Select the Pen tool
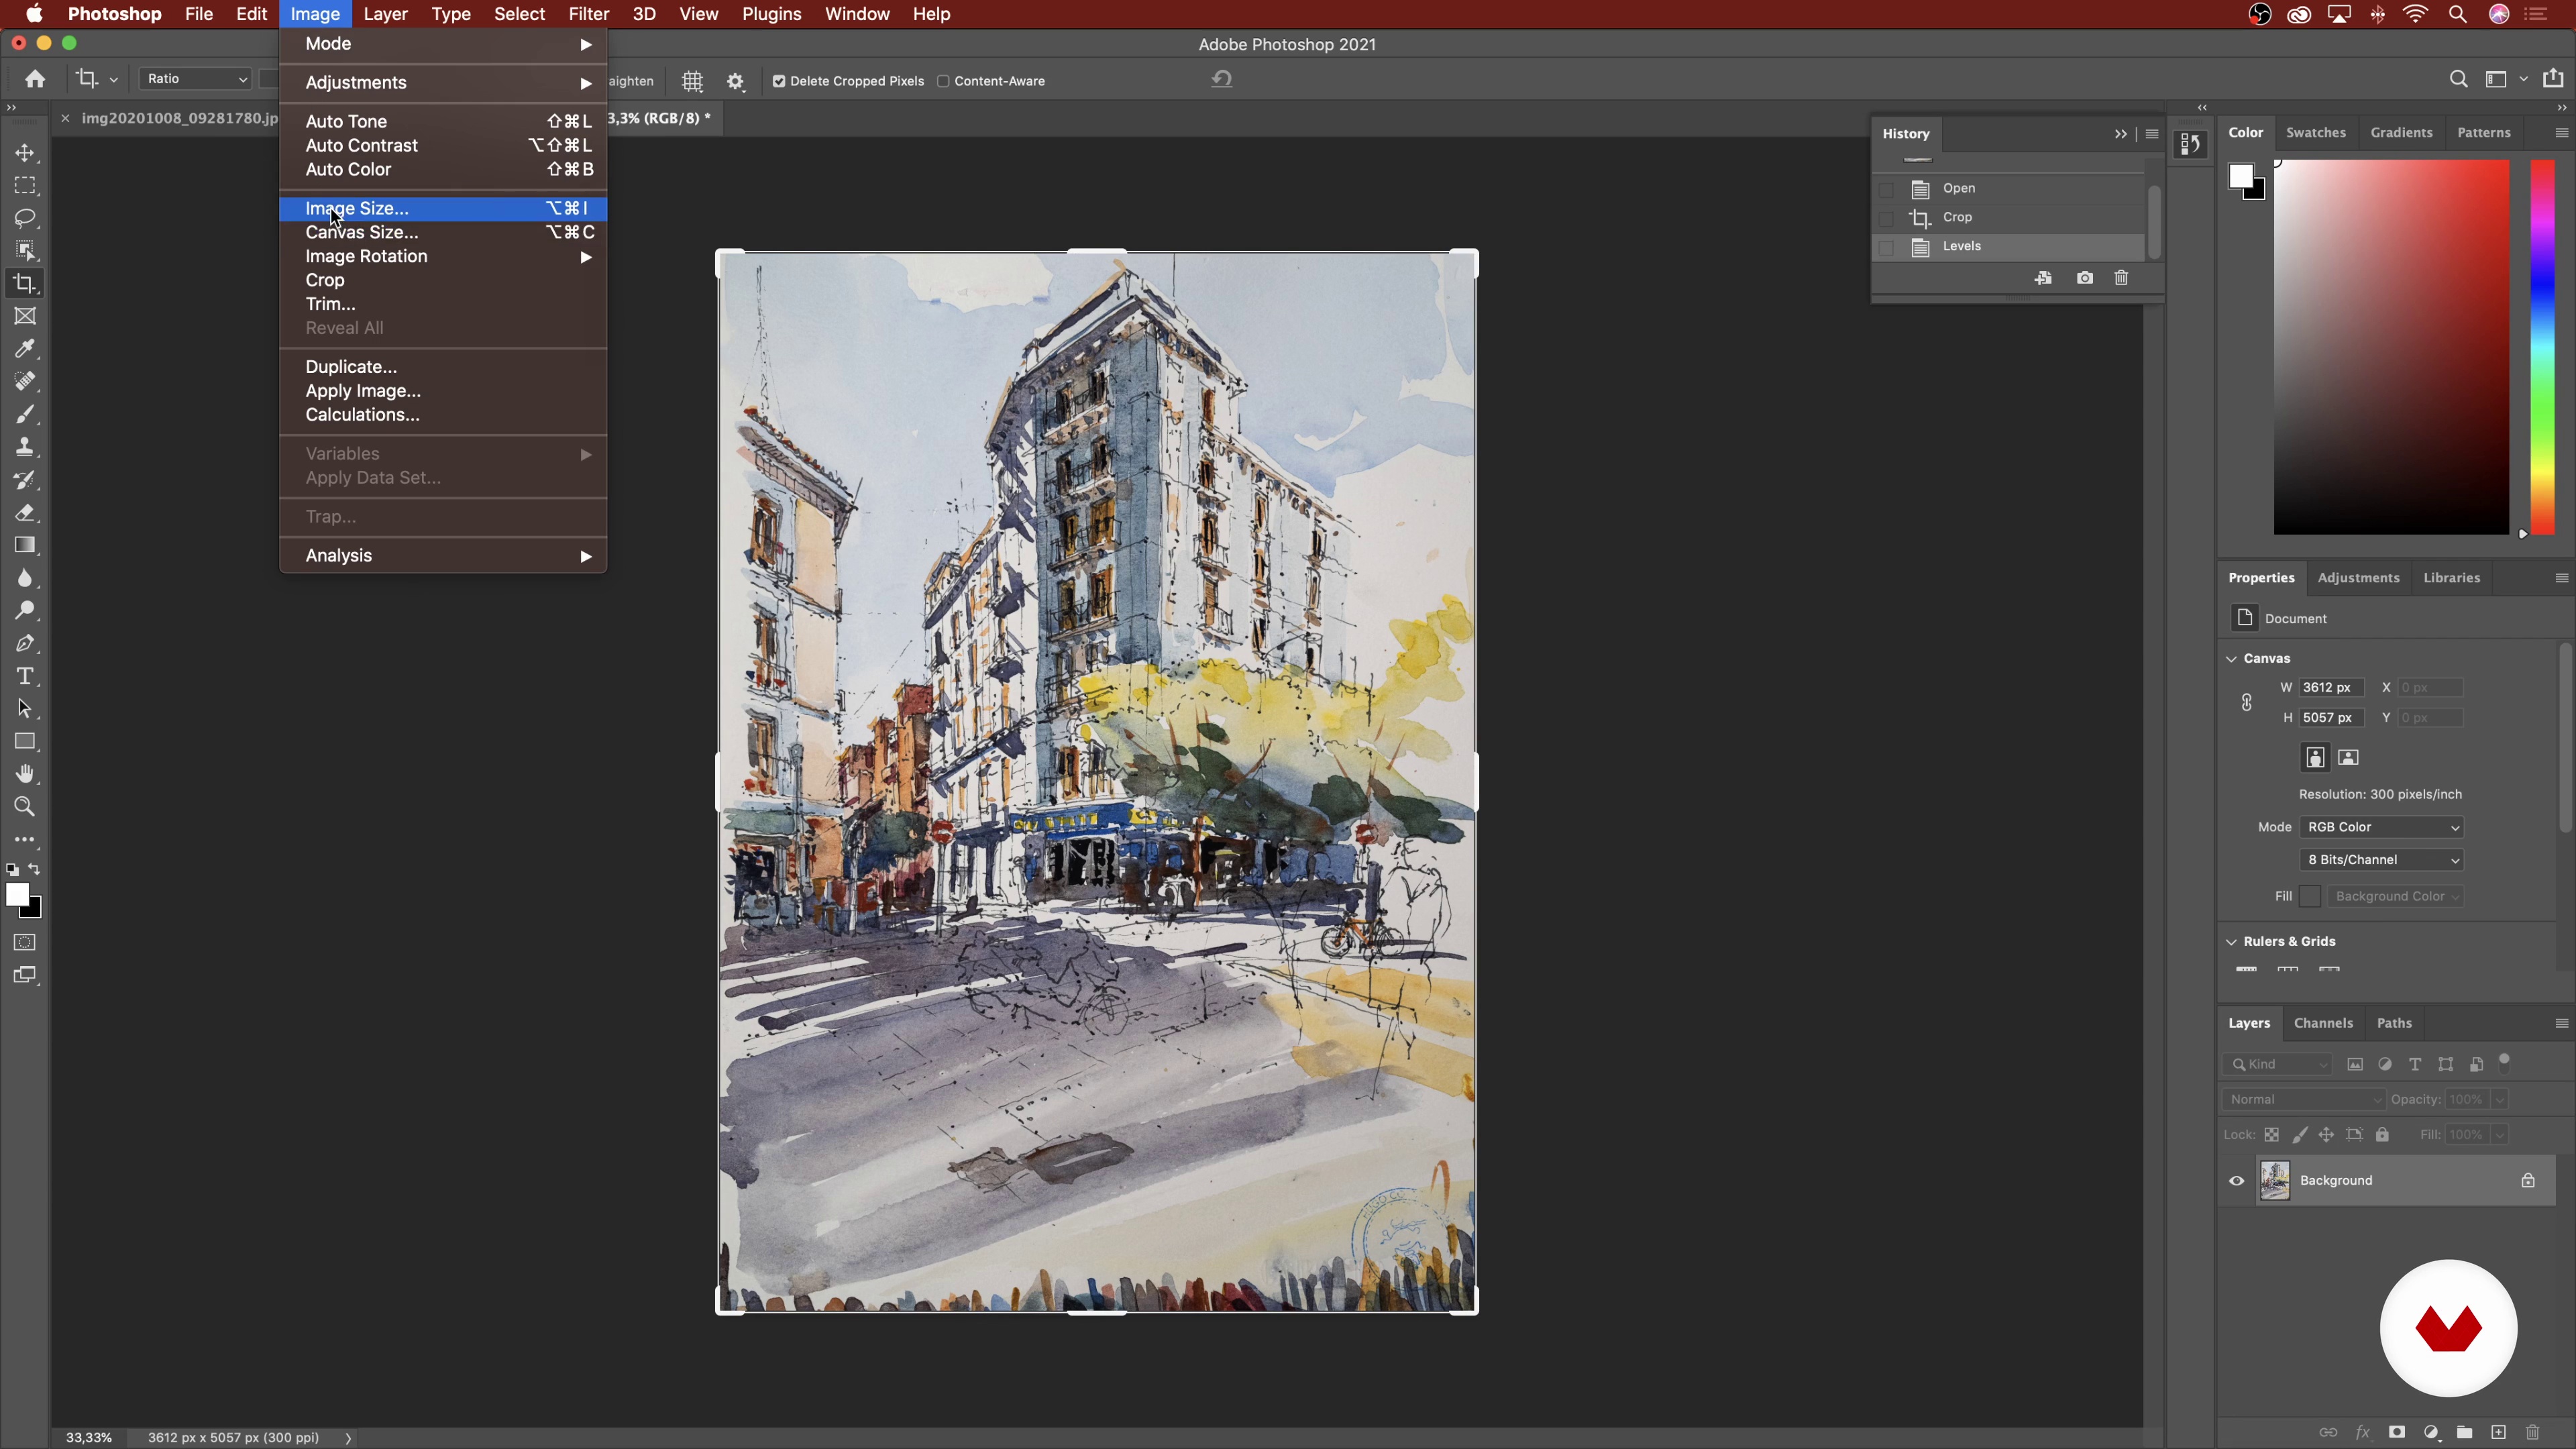2576x1449 pixels. pos(25,643)
